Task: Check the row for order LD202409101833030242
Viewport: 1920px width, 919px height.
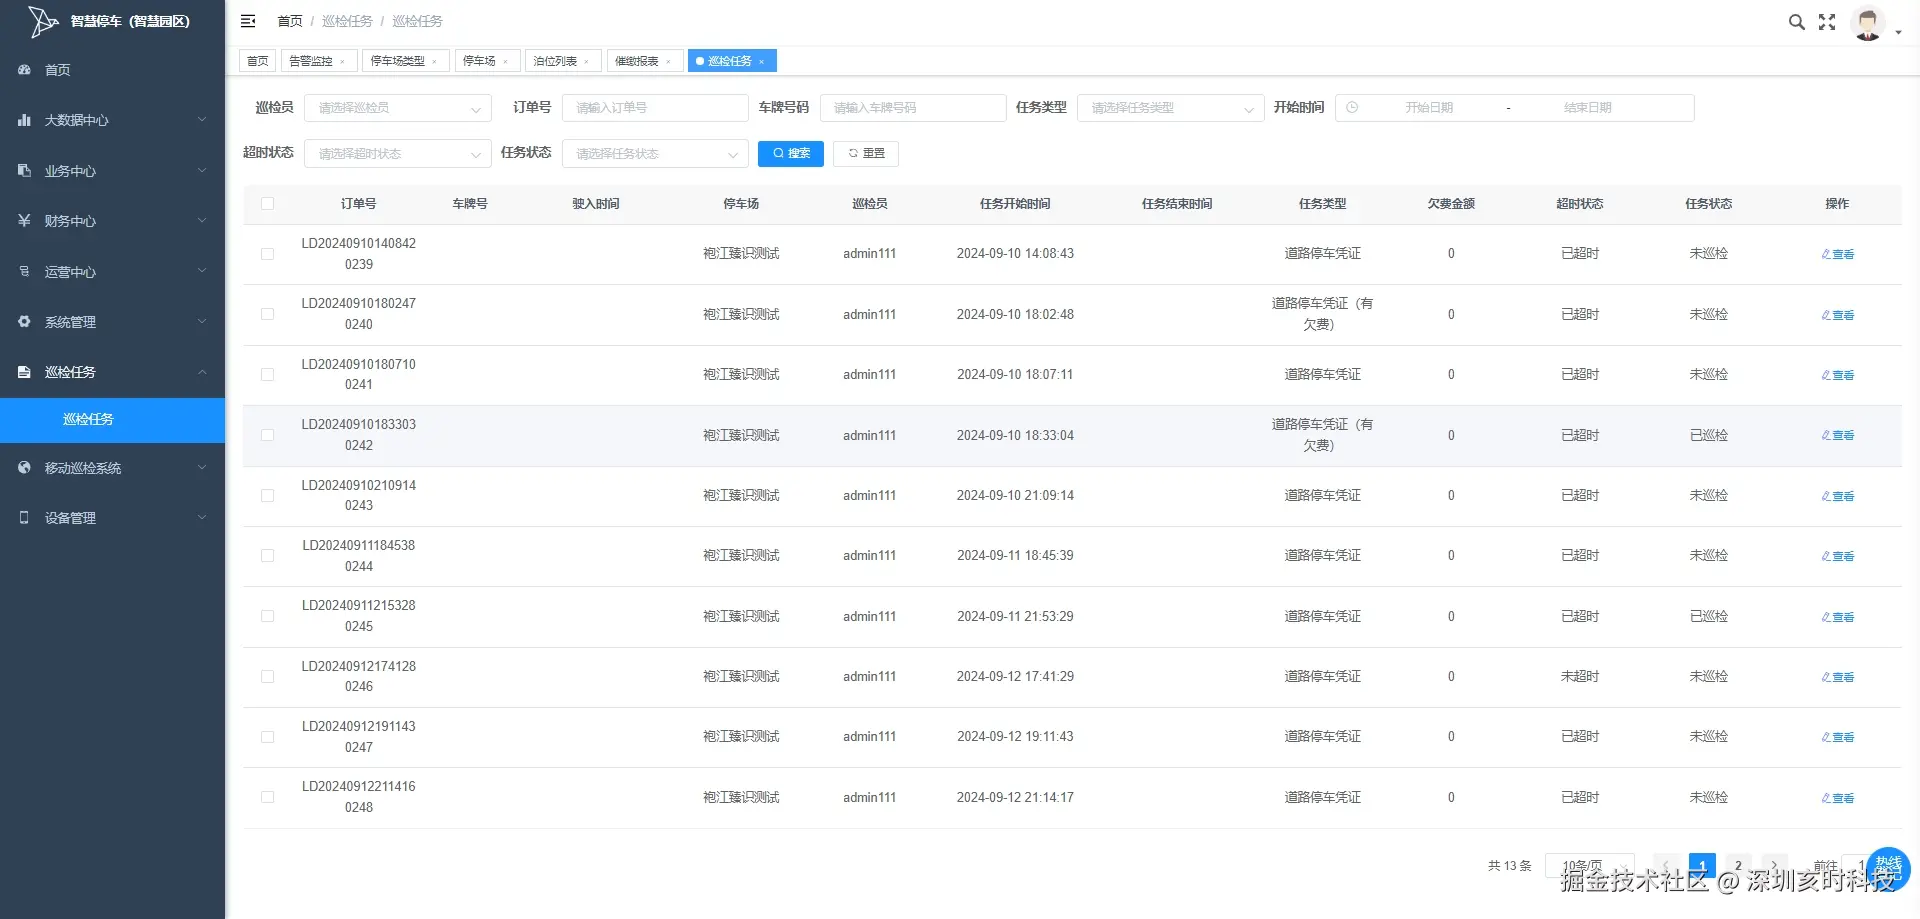Action: coord(267,435)
